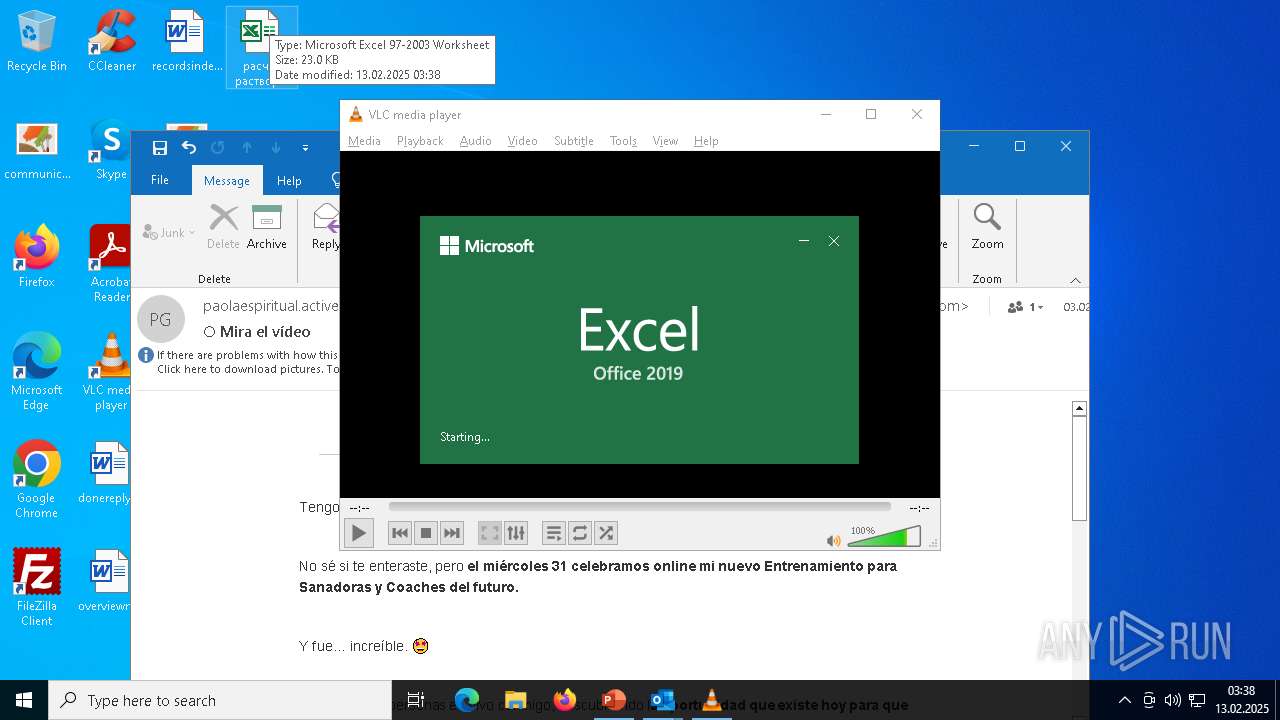
Task: Open FileZilla Client desktop shortcut
Action: click(37, 587)
